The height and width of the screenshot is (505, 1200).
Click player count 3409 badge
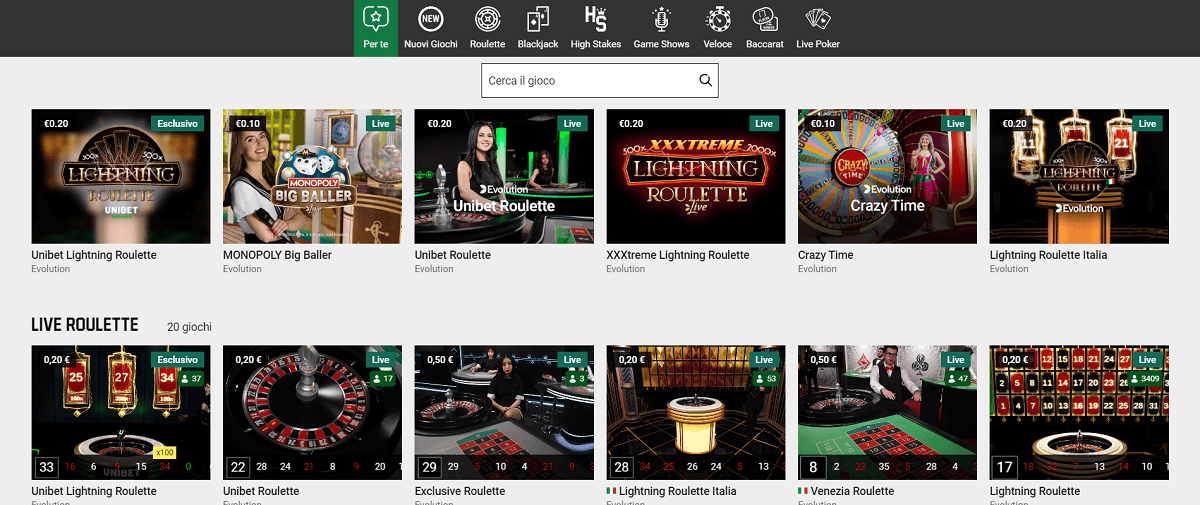tap(1145, 379)
